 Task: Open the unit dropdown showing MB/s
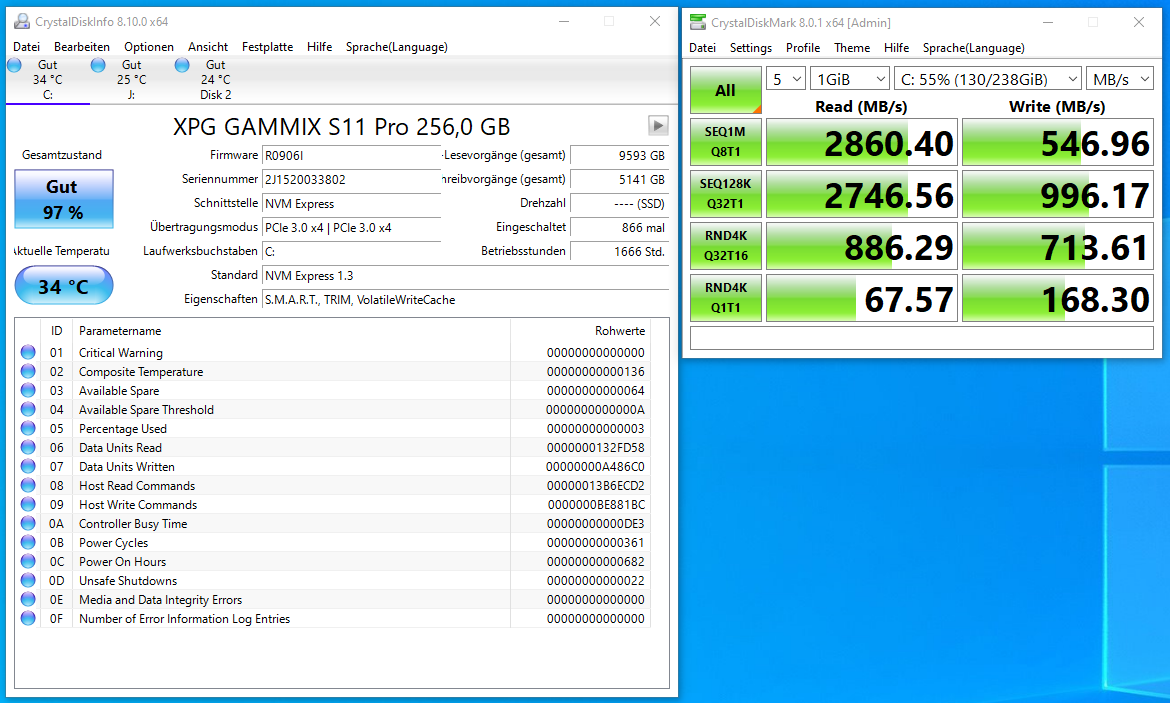[1120, 79]
